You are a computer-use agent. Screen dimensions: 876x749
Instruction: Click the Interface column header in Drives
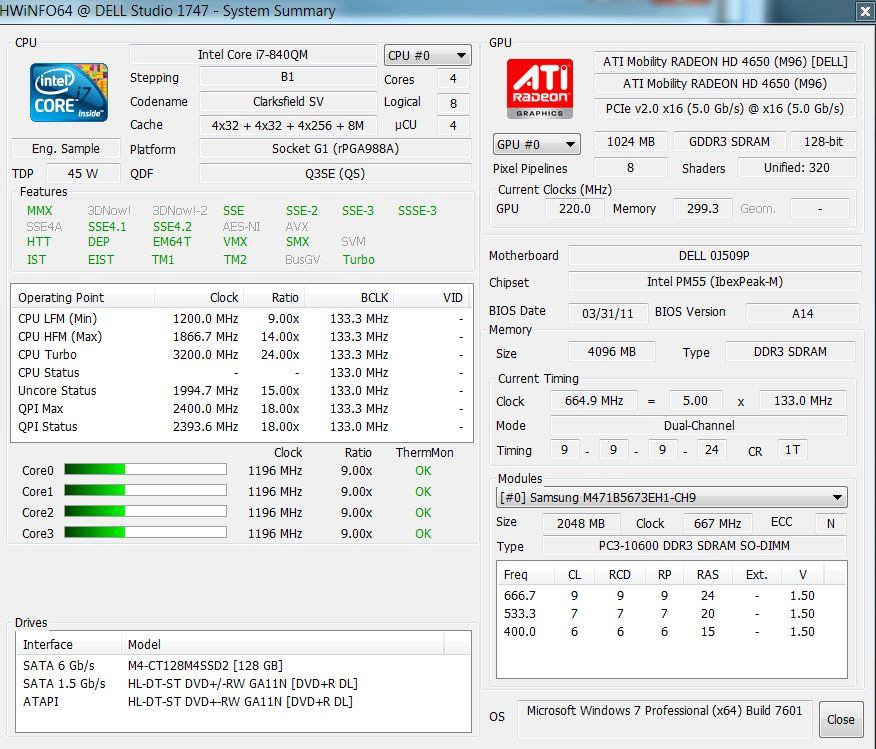click(68, 644)
